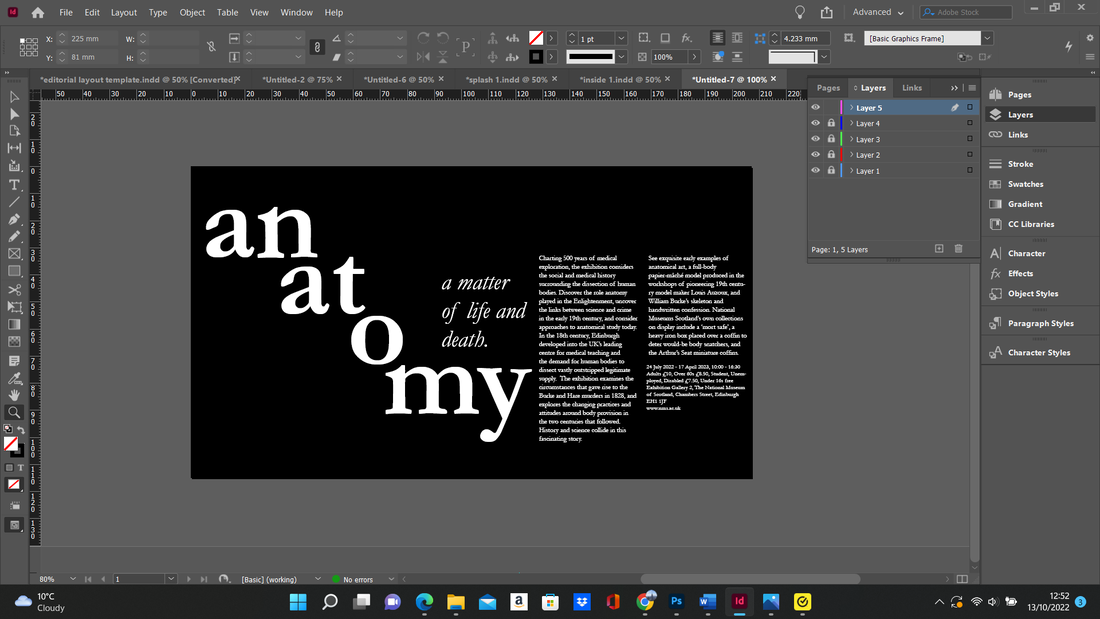Rotate 90 degrees clockwise icon
The image size is (1100, 619).
423,38
